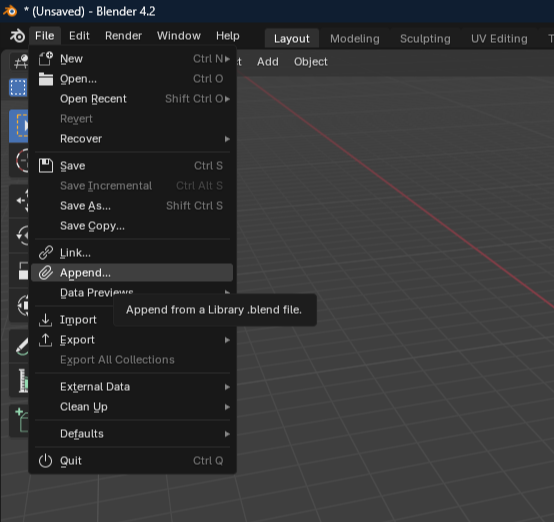Click the editor type icon in viewport header
554x522 pixels.
[20, 62]
